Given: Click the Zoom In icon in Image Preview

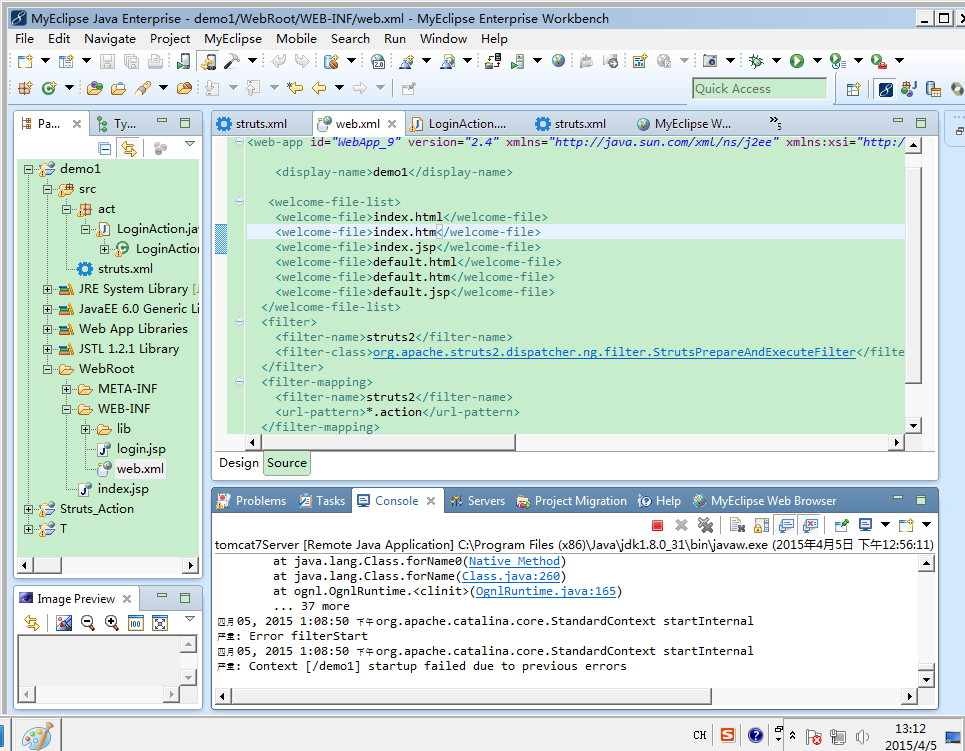Looking at the screenshot, I should [111, 623].
